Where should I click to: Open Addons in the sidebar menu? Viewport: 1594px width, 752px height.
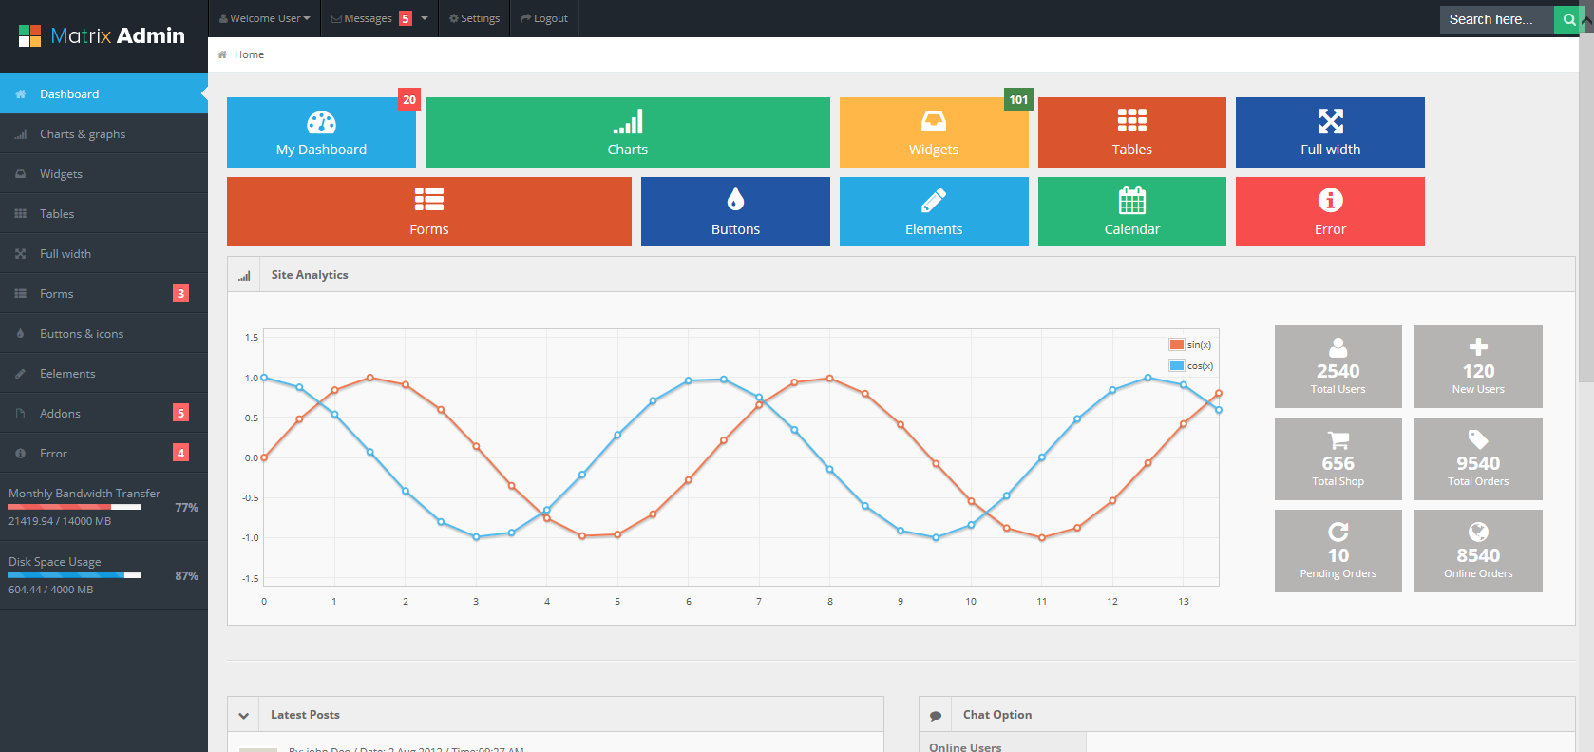tap(60, 413)
